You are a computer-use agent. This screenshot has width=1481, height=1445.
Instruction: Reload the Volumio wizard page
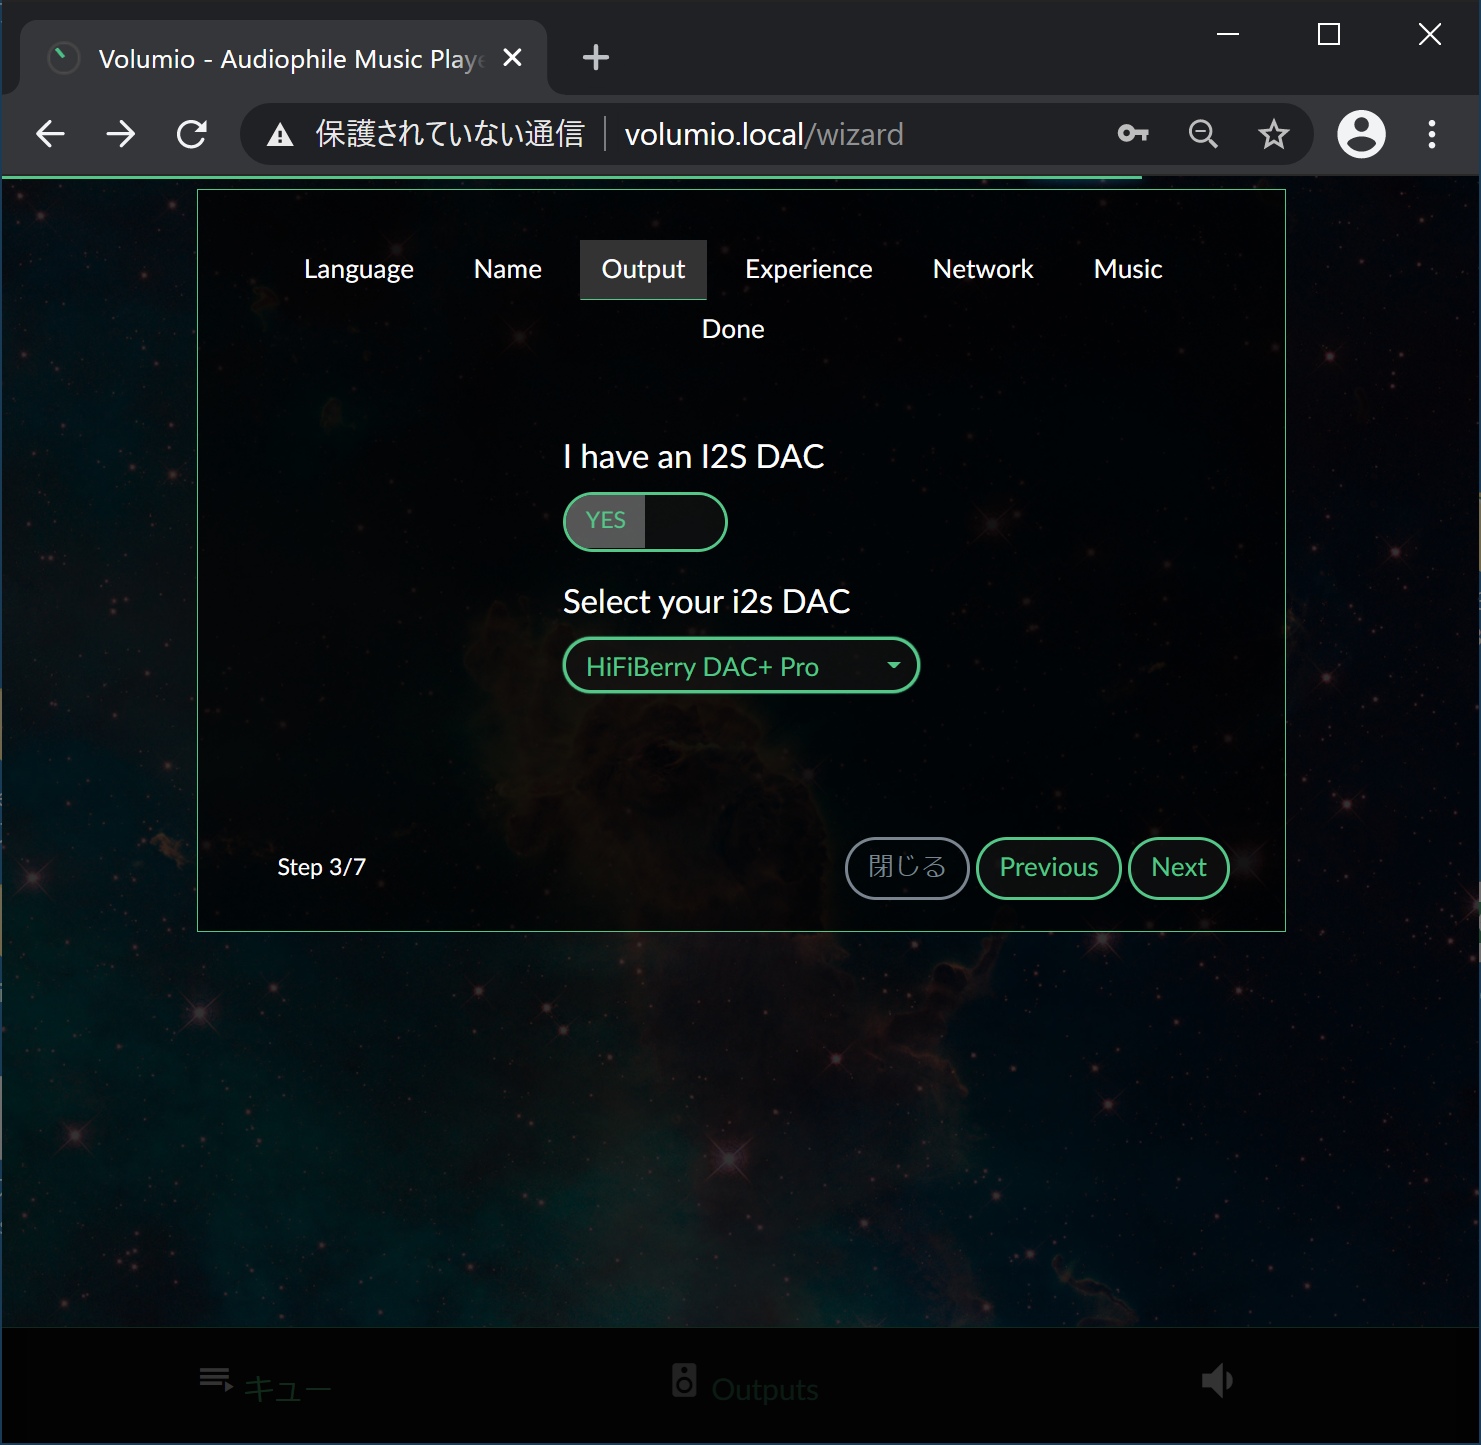191,134
